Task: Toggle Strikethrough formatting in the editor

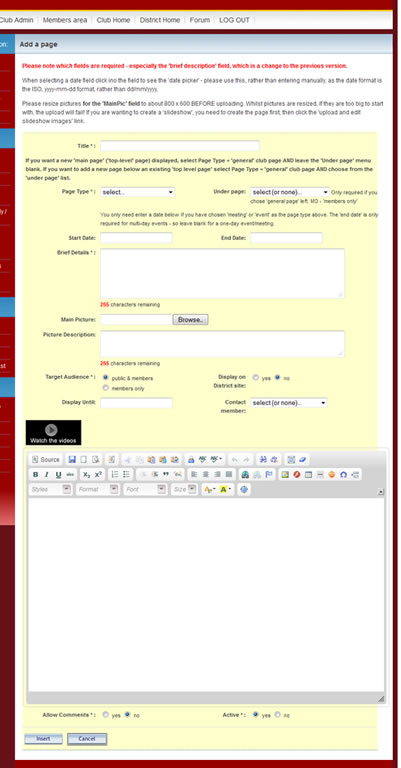Action: click(70, 475)
